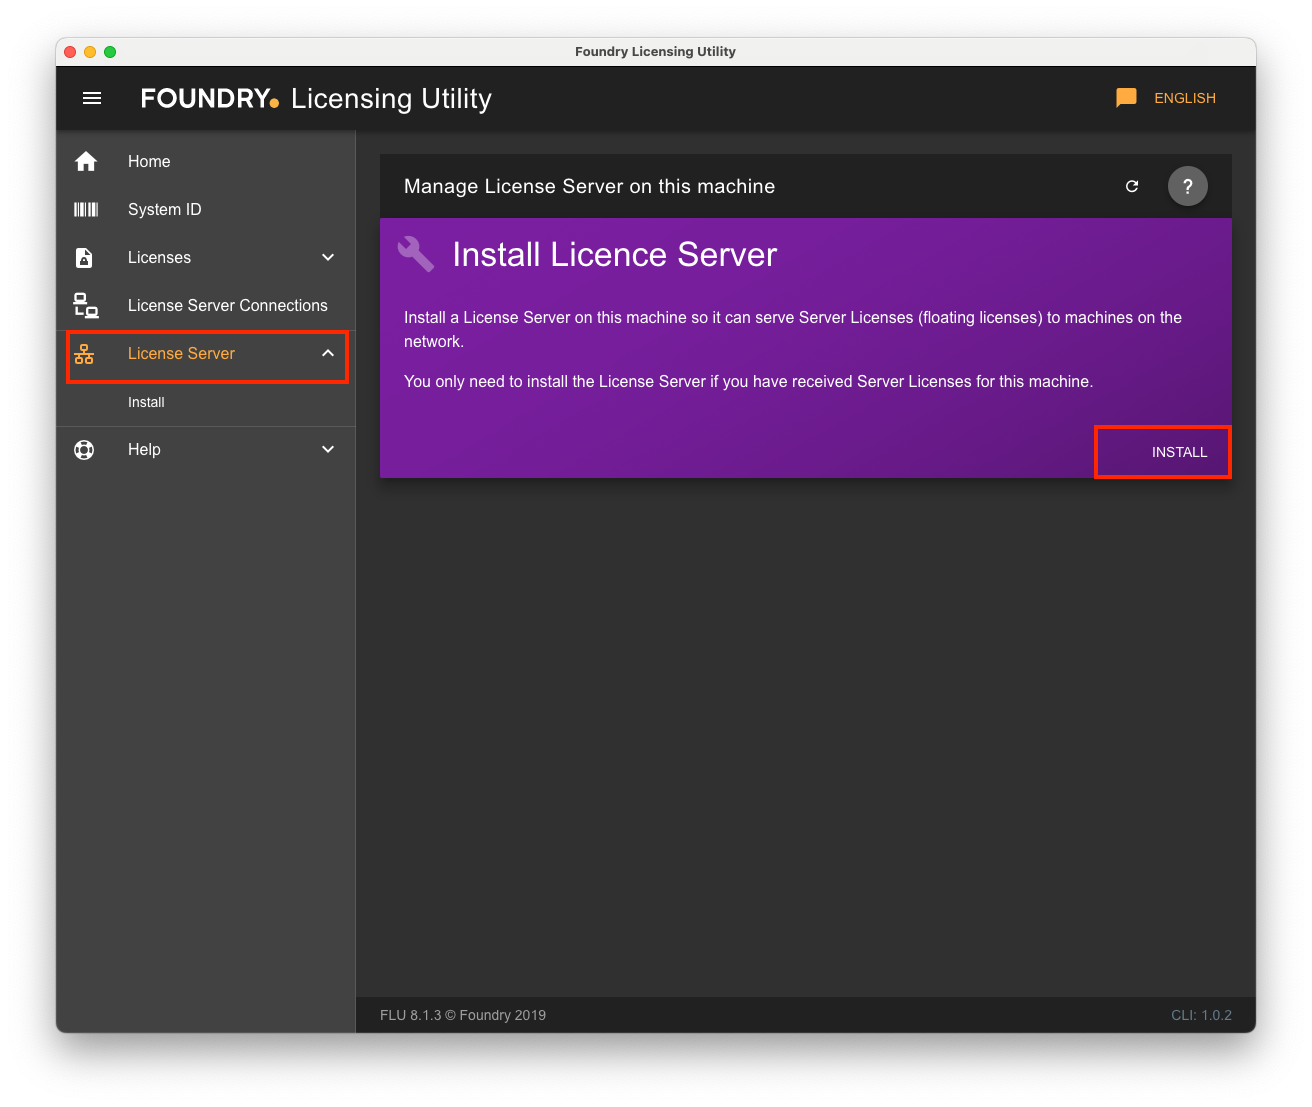Screen dimensions: 1312x1107
Task: Click the wrench icon beside Install Licence Server
Action: (x=416, y=254)
